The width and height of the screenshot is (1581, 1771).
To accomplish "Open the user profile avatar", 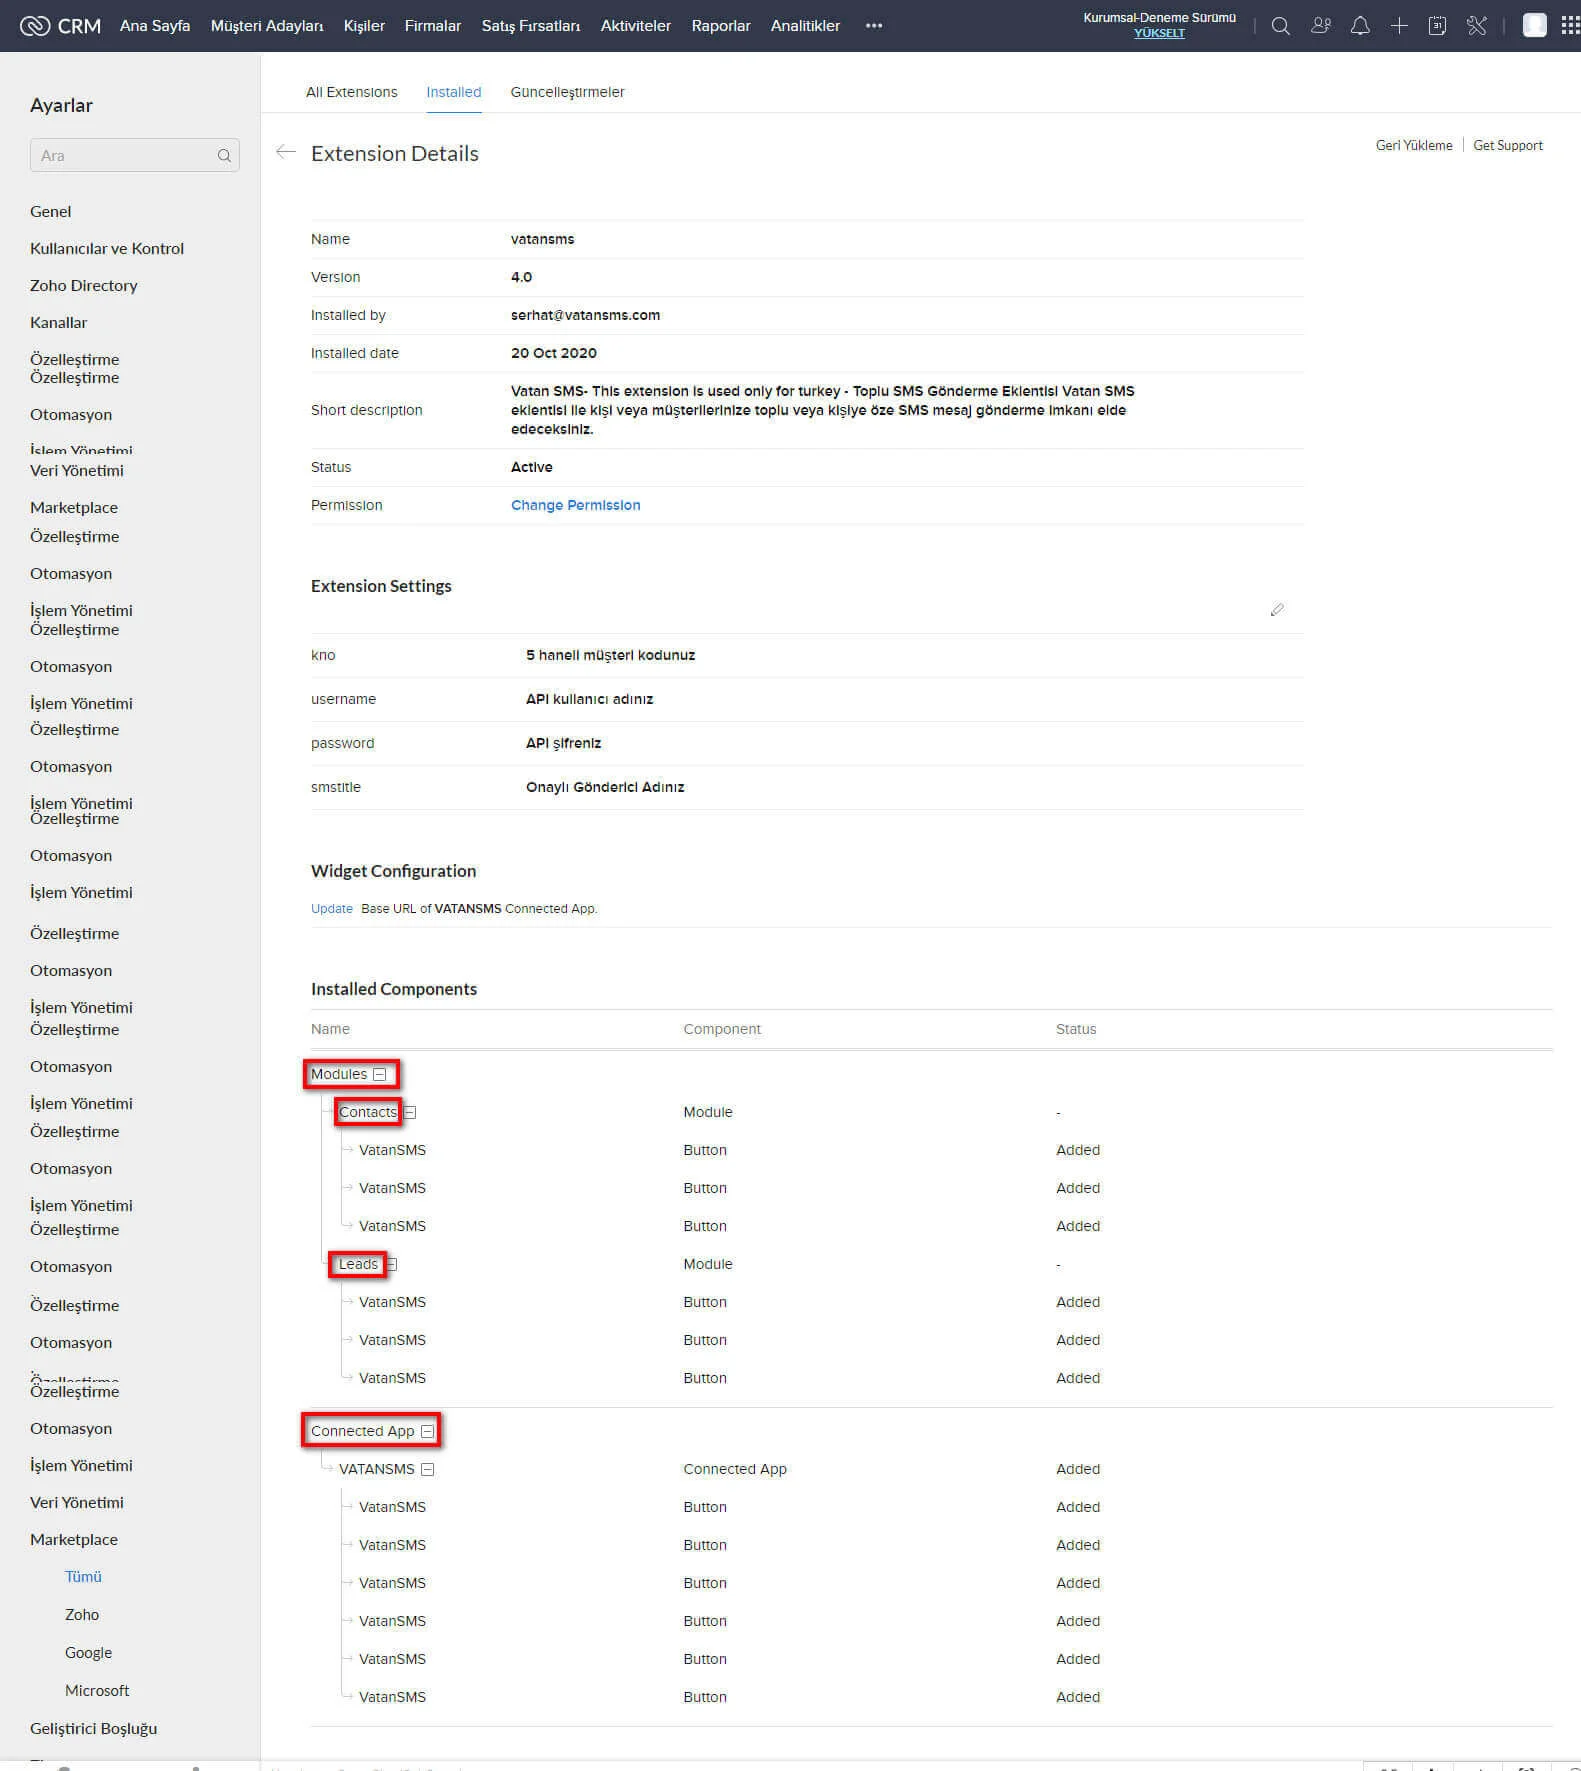I will (1534, 26).
